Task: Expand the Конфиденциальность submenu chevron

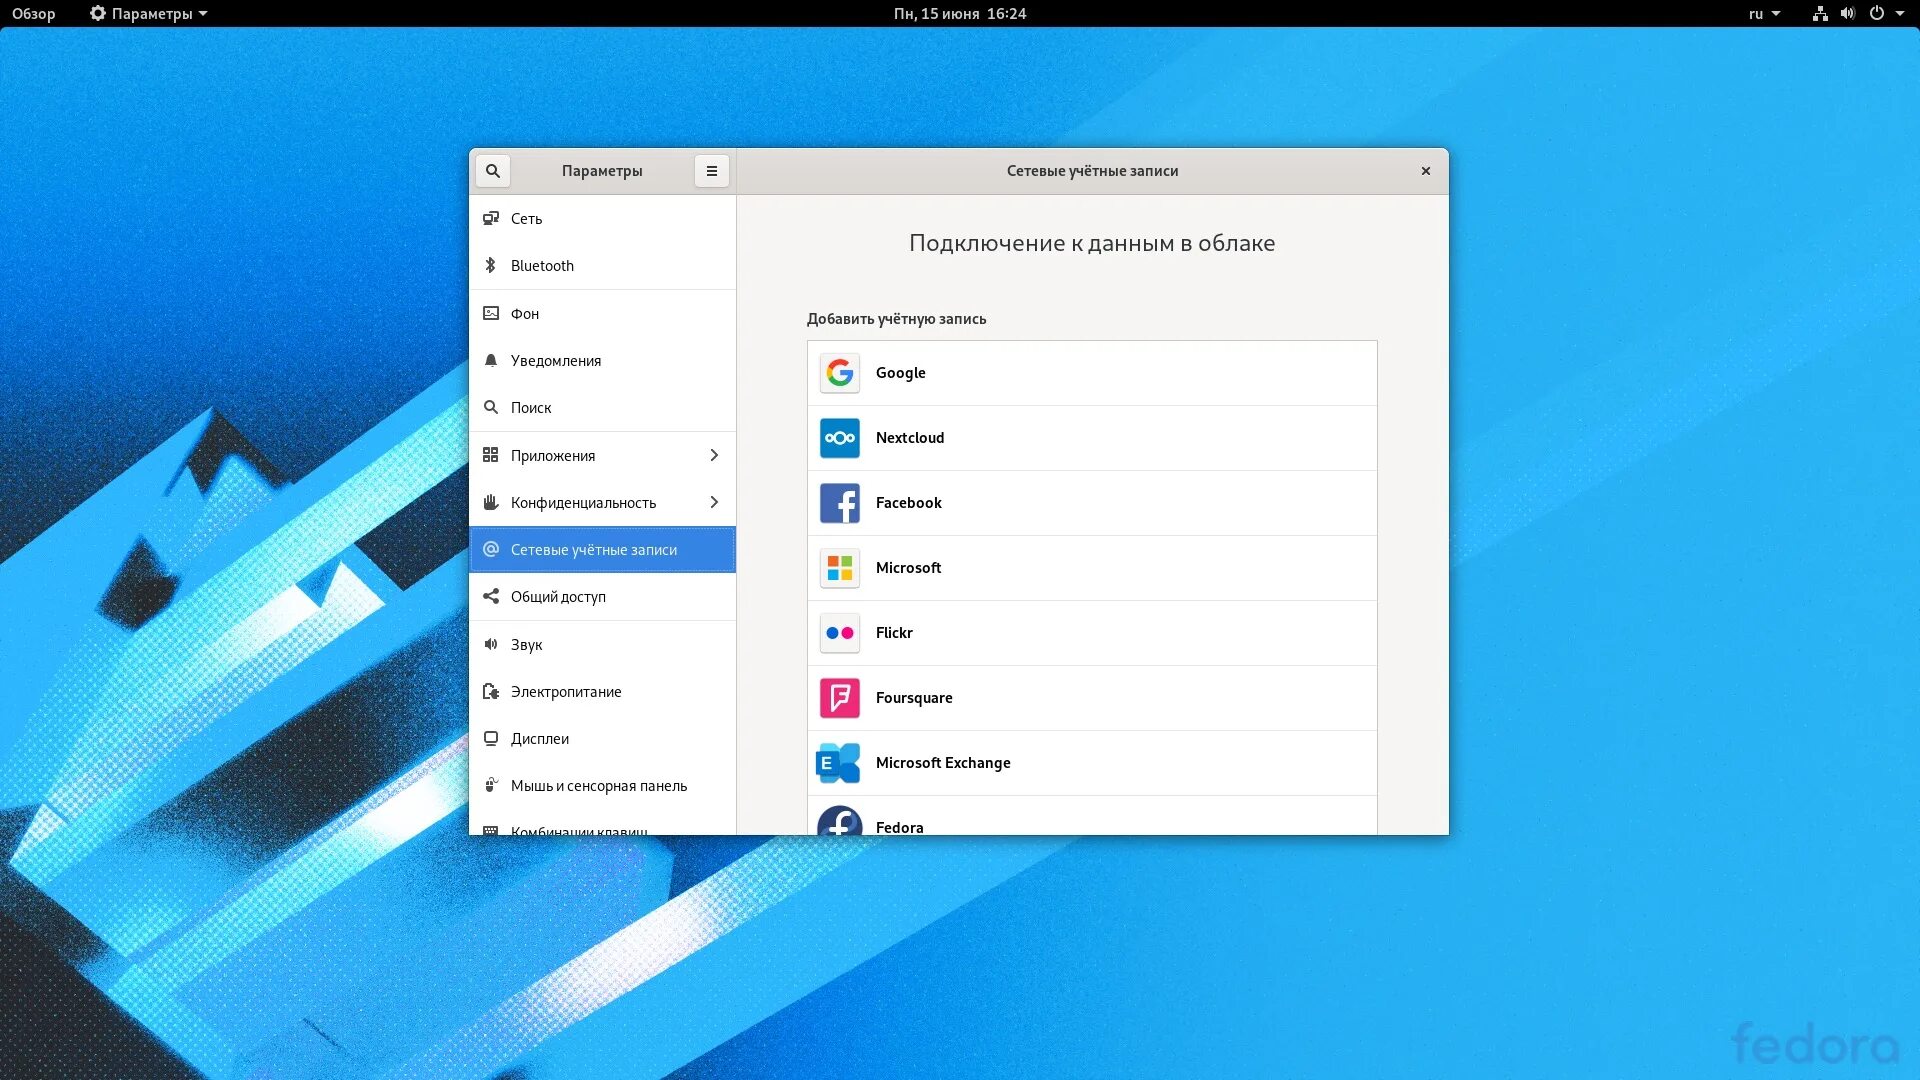Action: [714, 503]
